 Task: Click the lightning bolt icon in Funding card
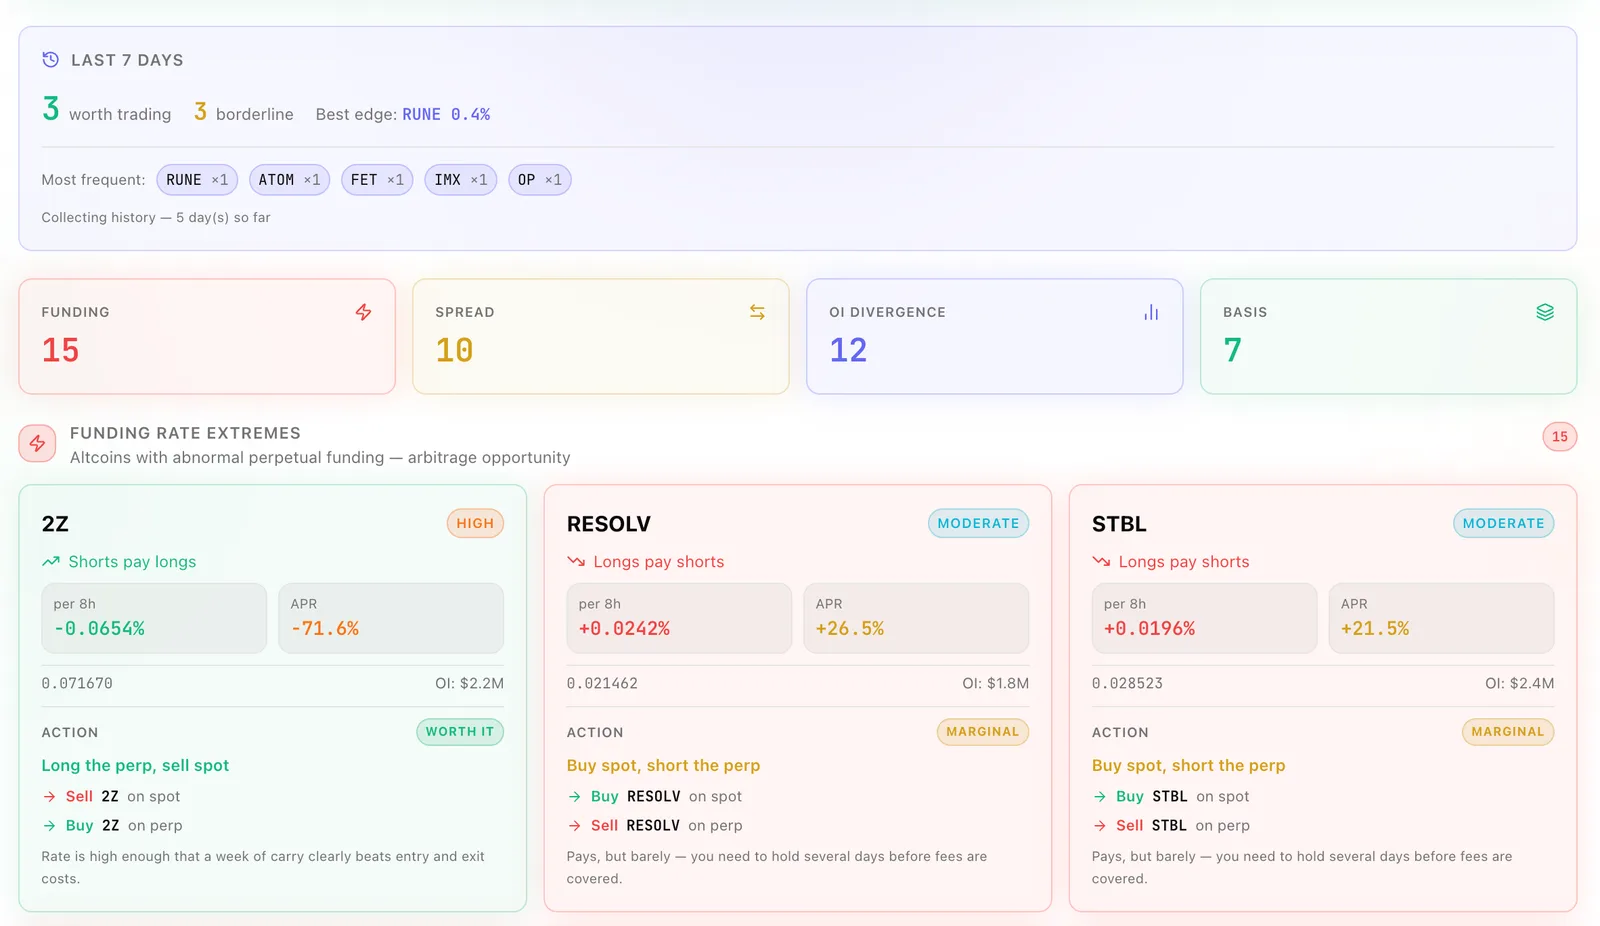[x=364, y=312]
